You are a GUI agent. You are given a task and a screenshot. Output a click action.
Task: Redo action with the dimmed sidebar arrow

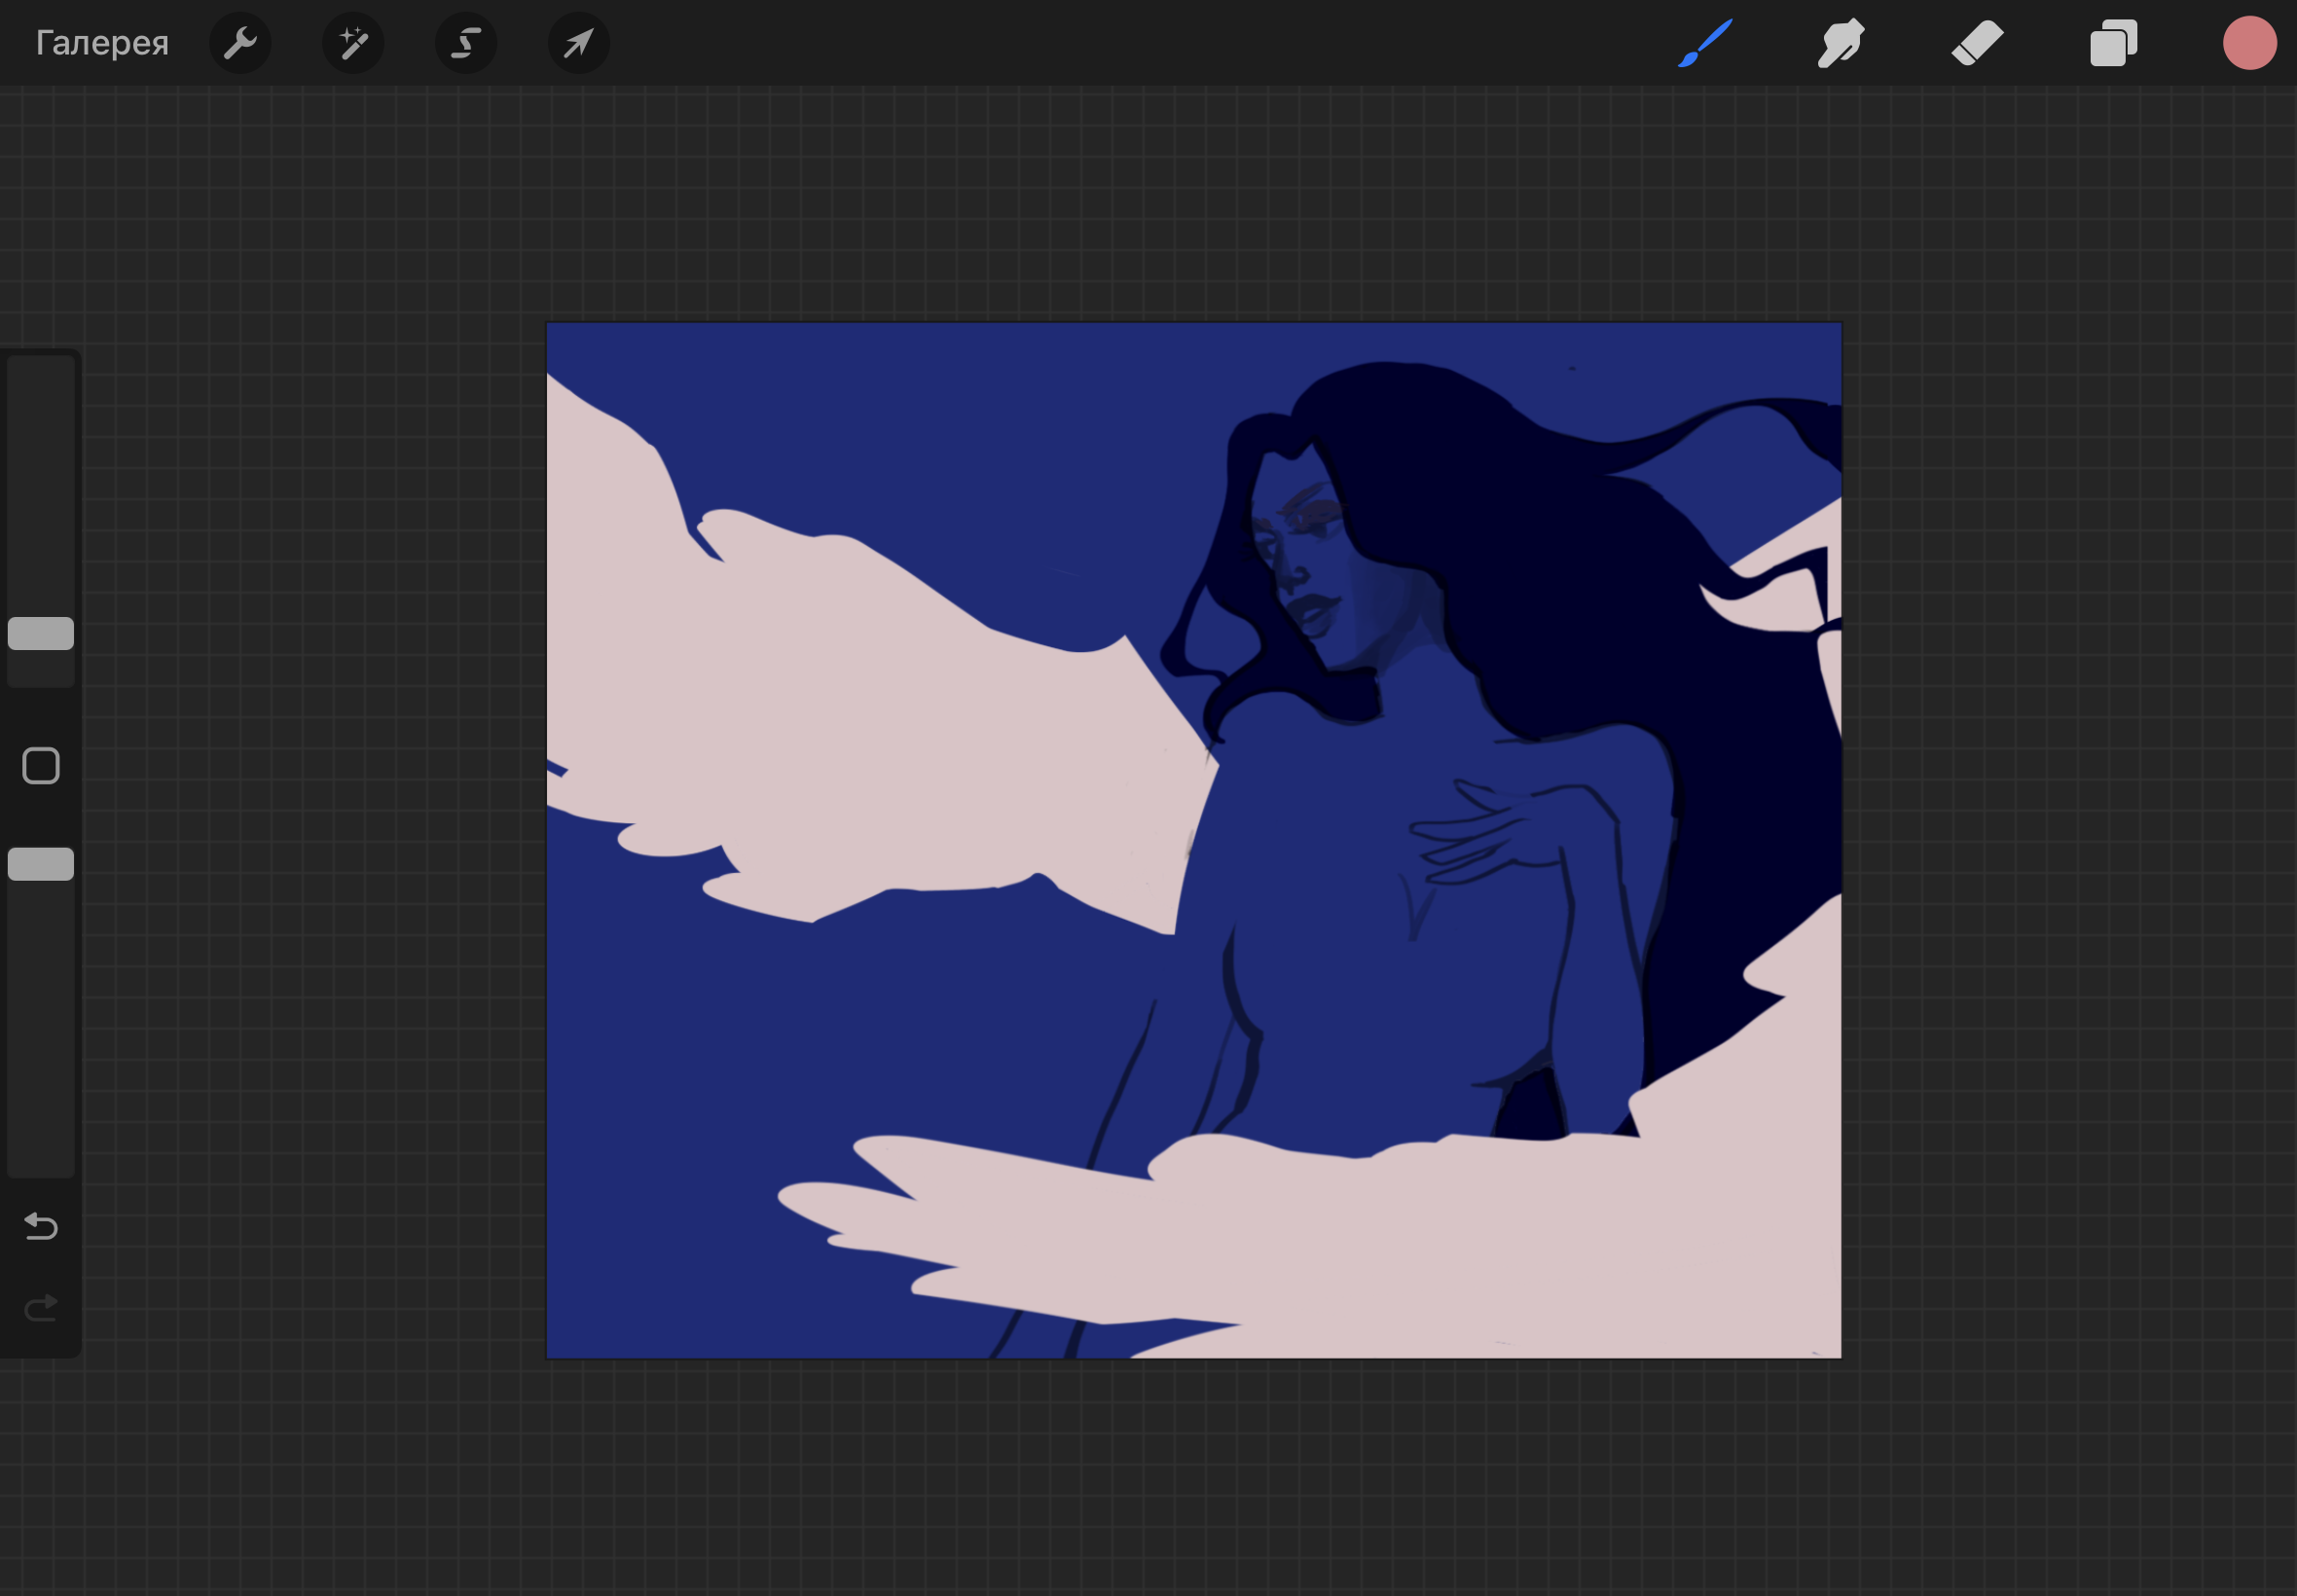(x=41, y=1307)
